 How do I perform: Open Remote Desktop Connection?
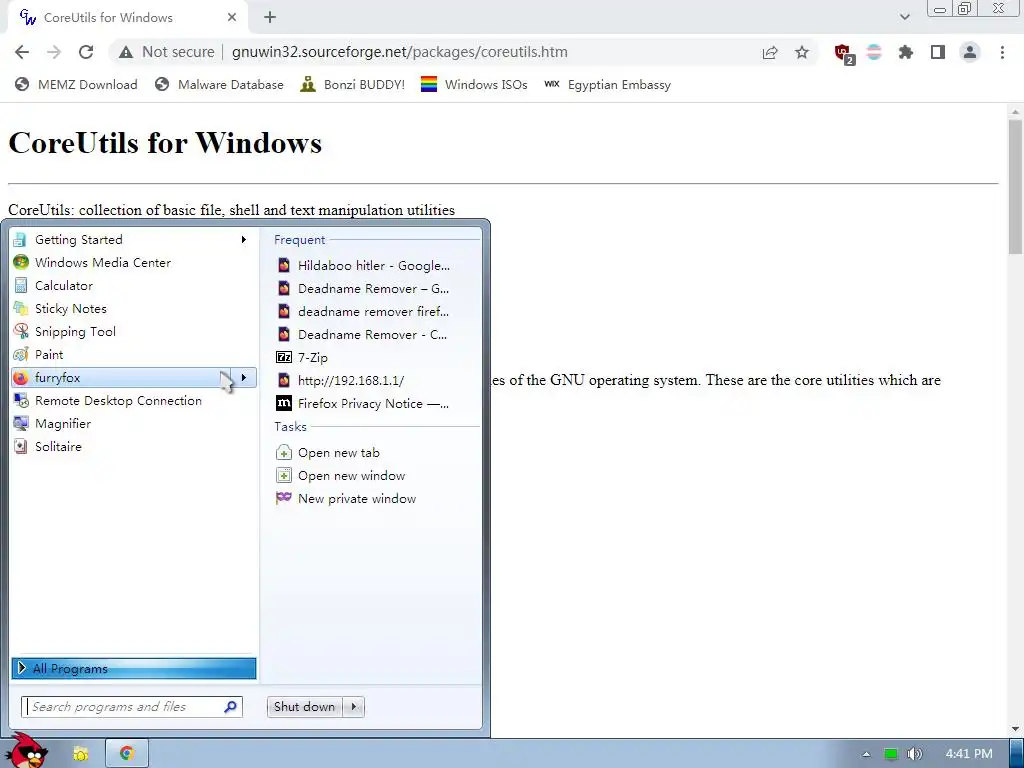pos(133,400)
